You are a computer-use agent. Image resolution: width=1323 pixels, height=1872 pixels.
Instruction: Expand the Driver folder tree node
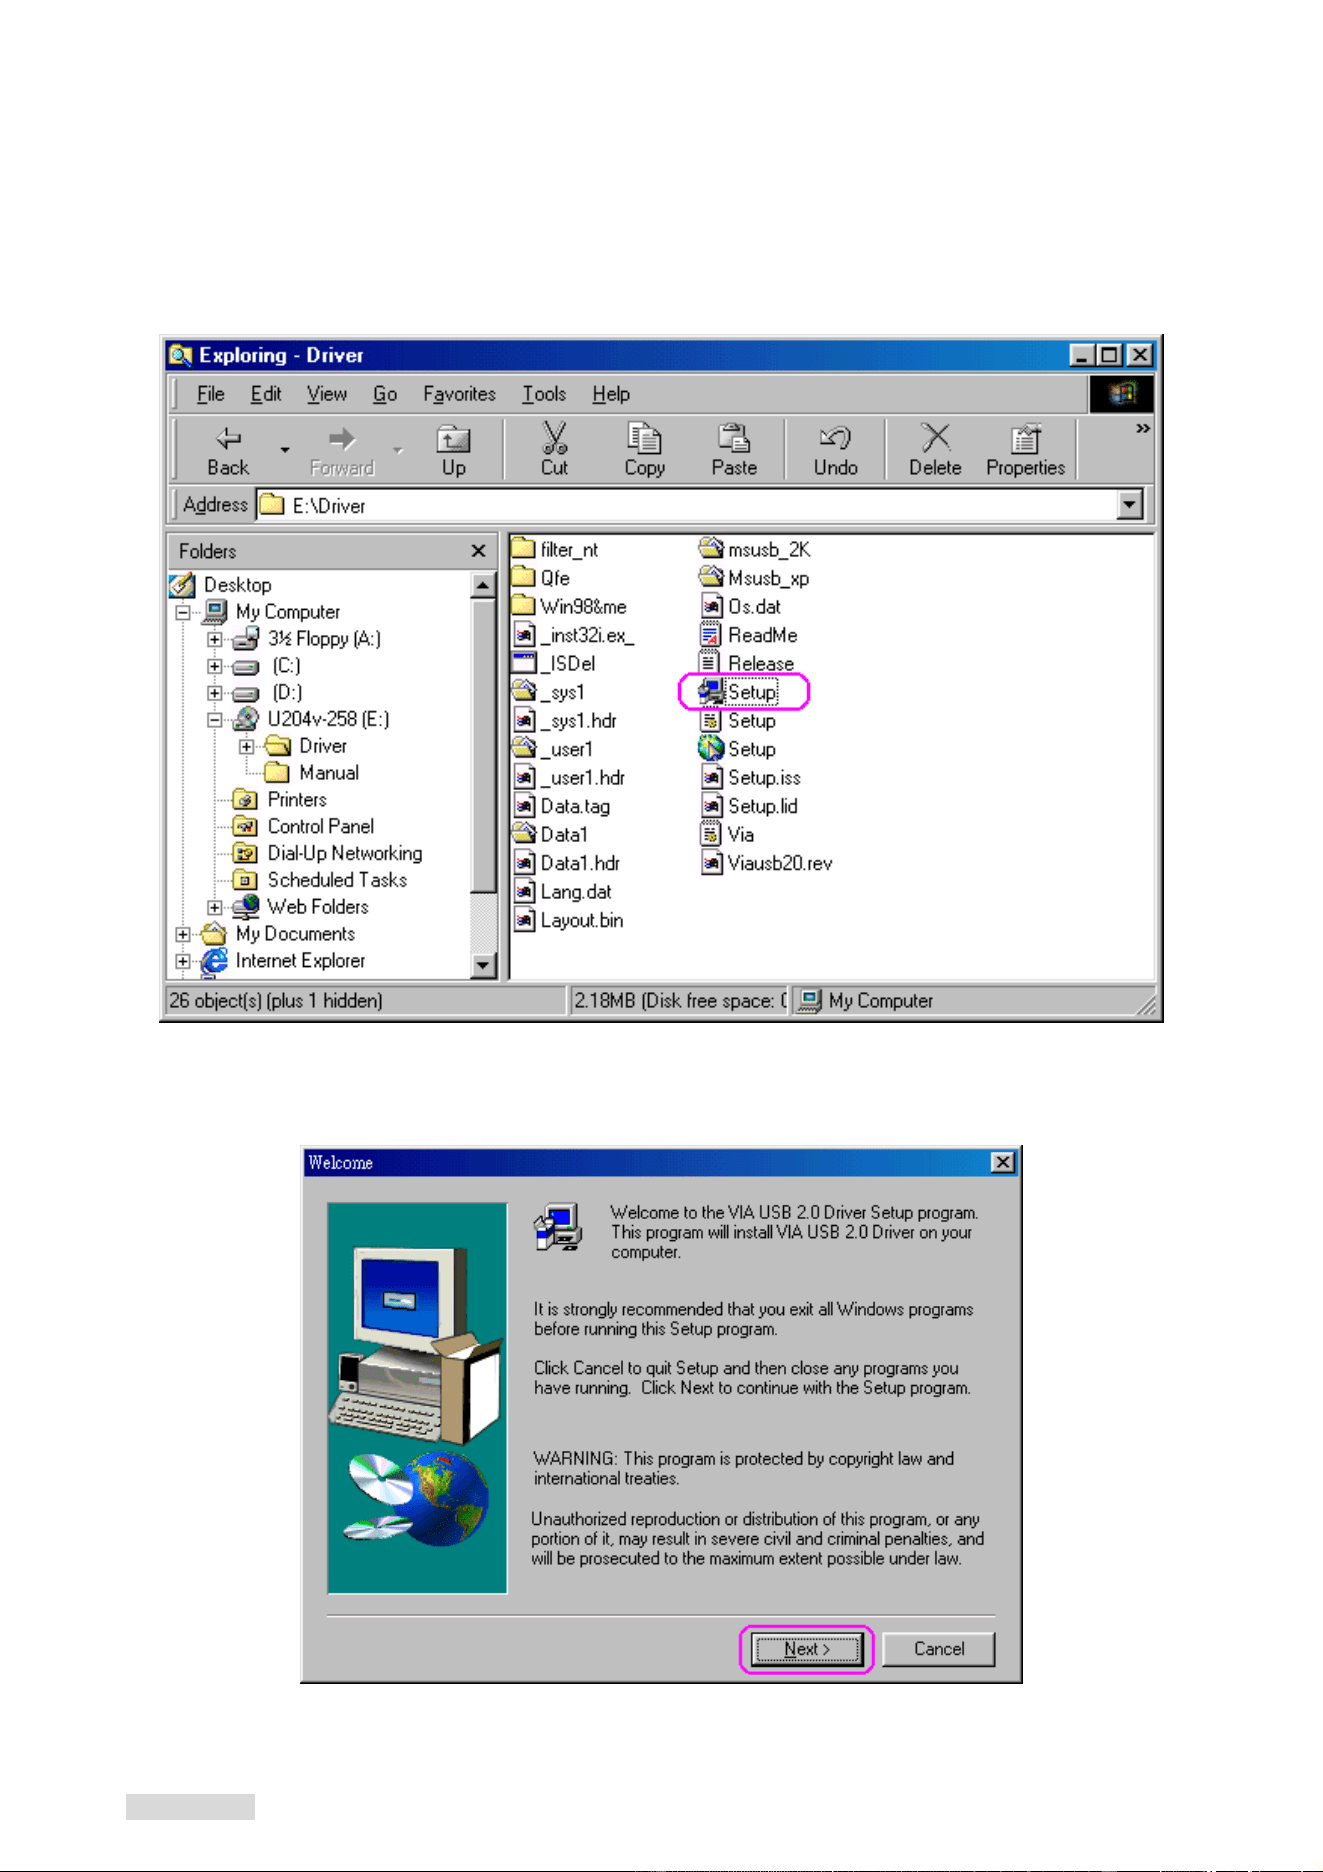point(246,746)
